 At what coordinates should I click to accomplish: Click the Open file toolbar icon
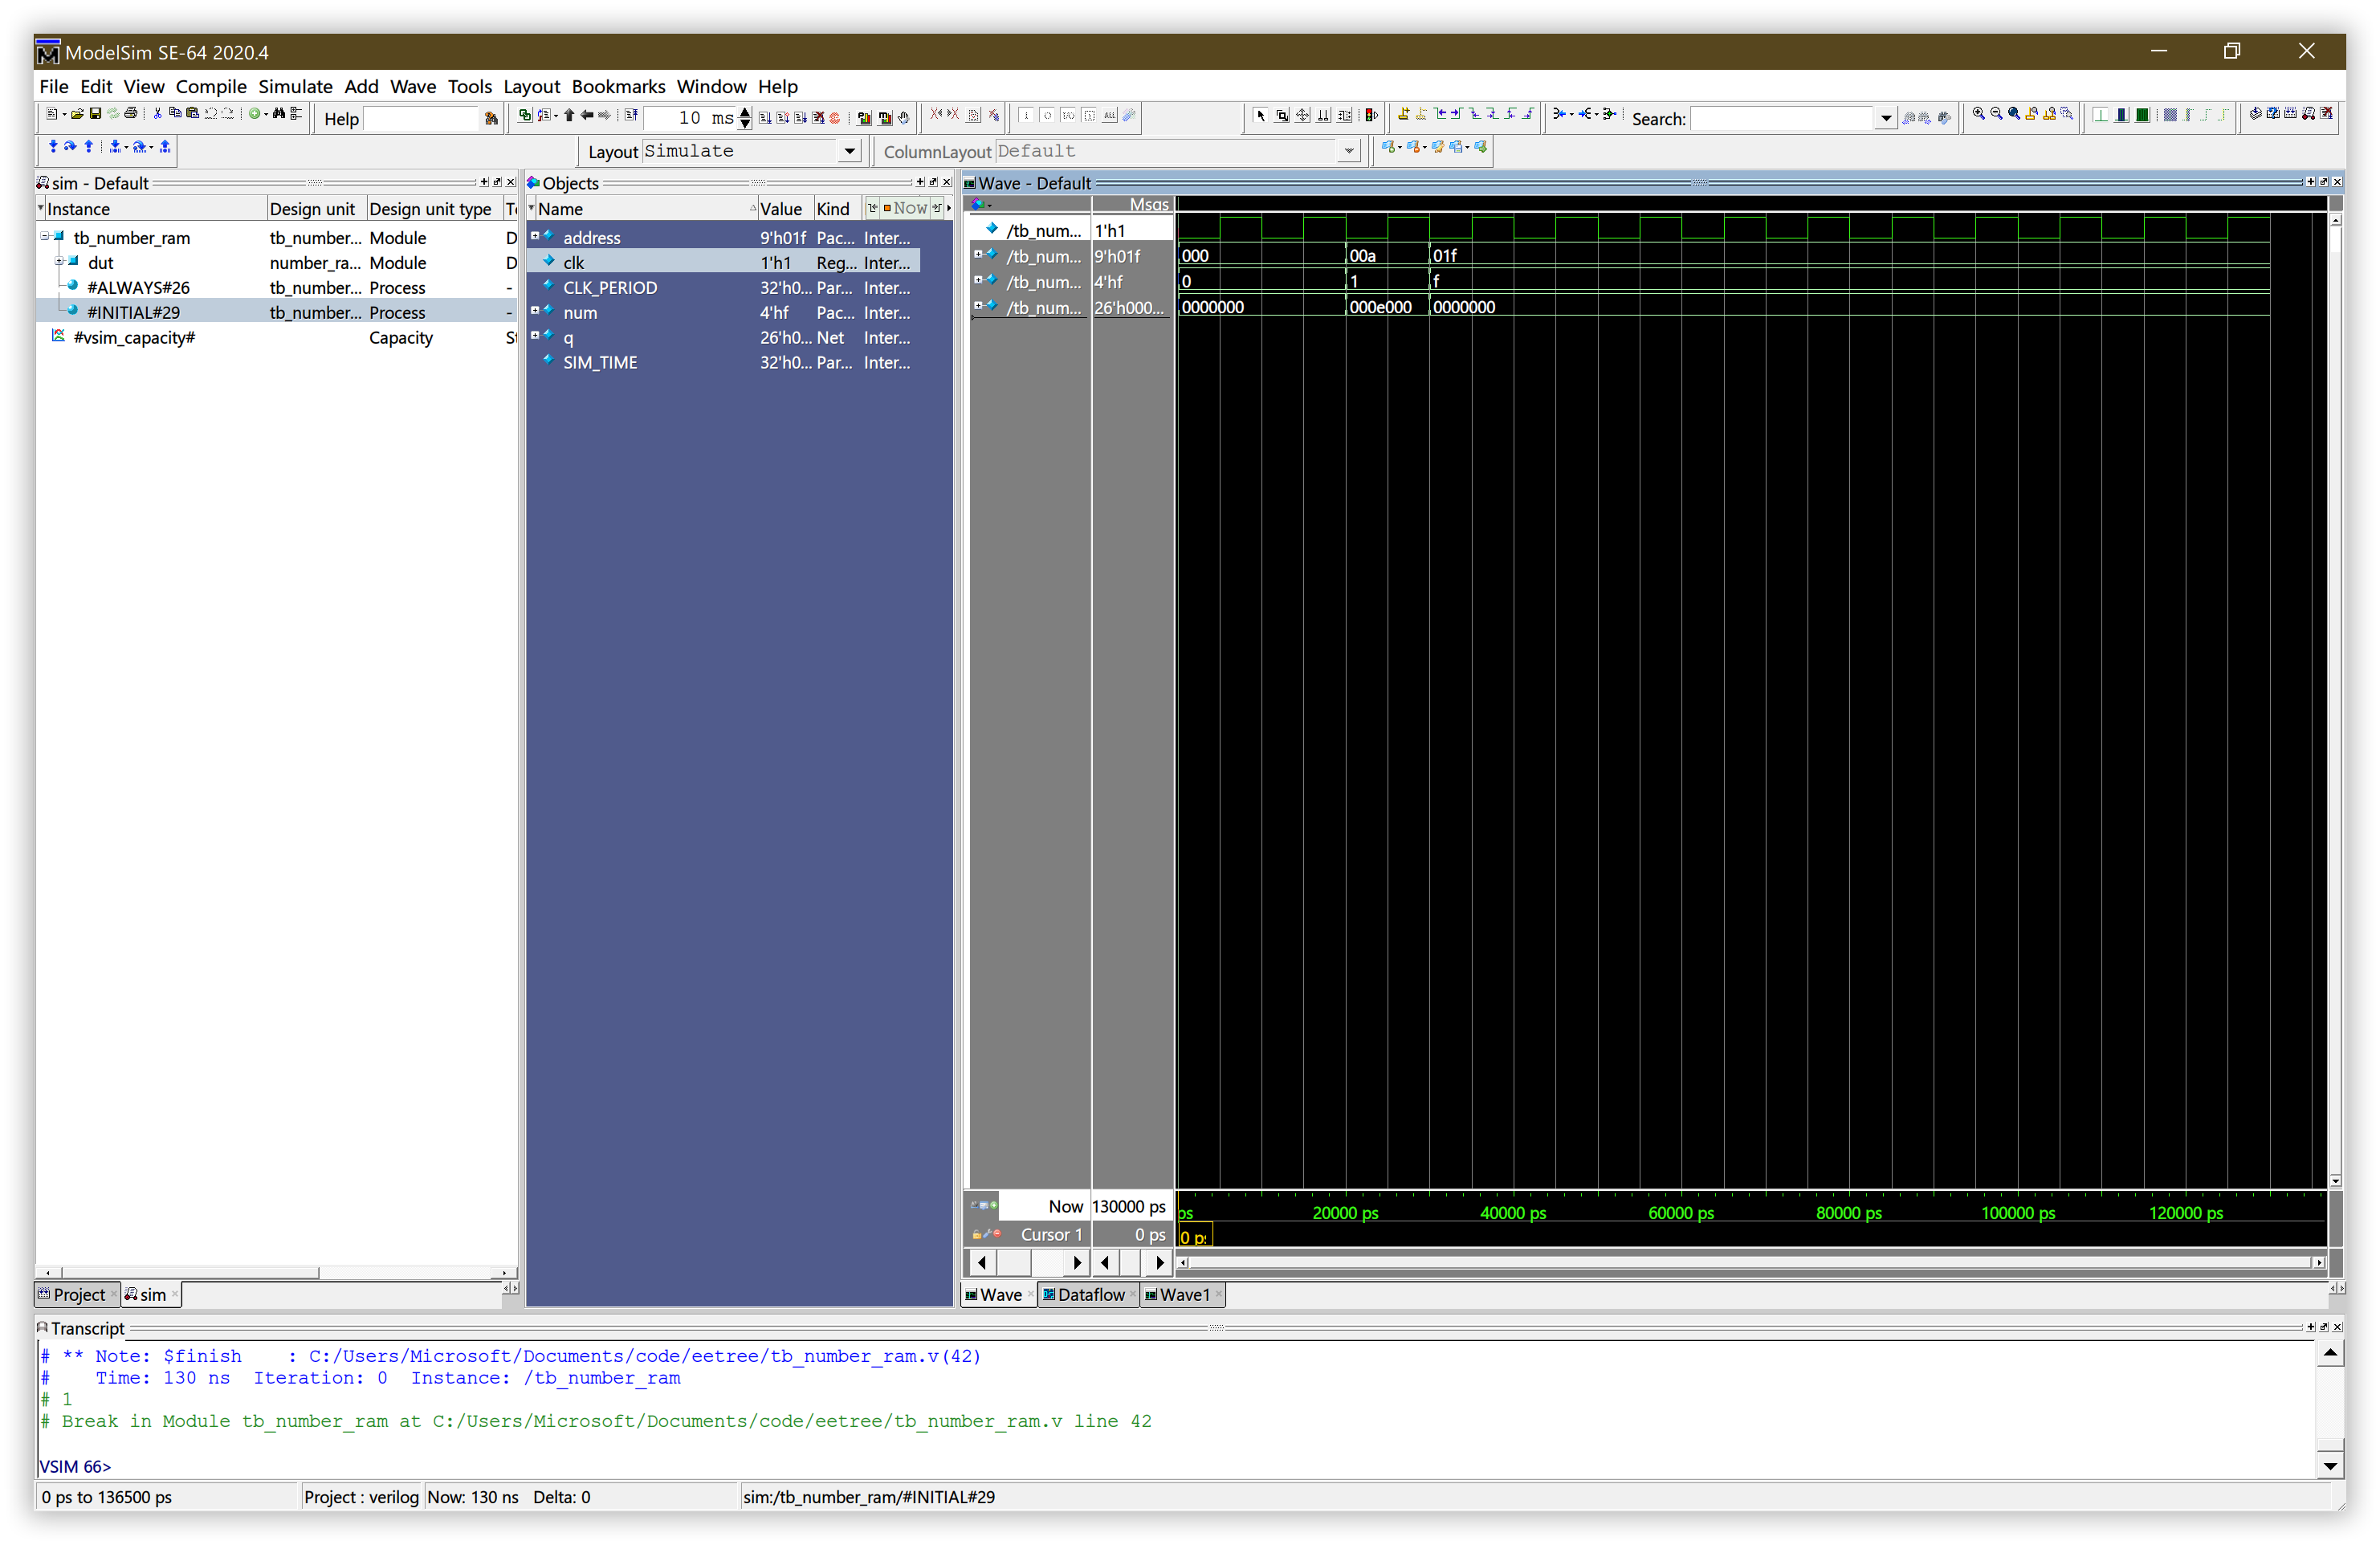click(77, 114)
